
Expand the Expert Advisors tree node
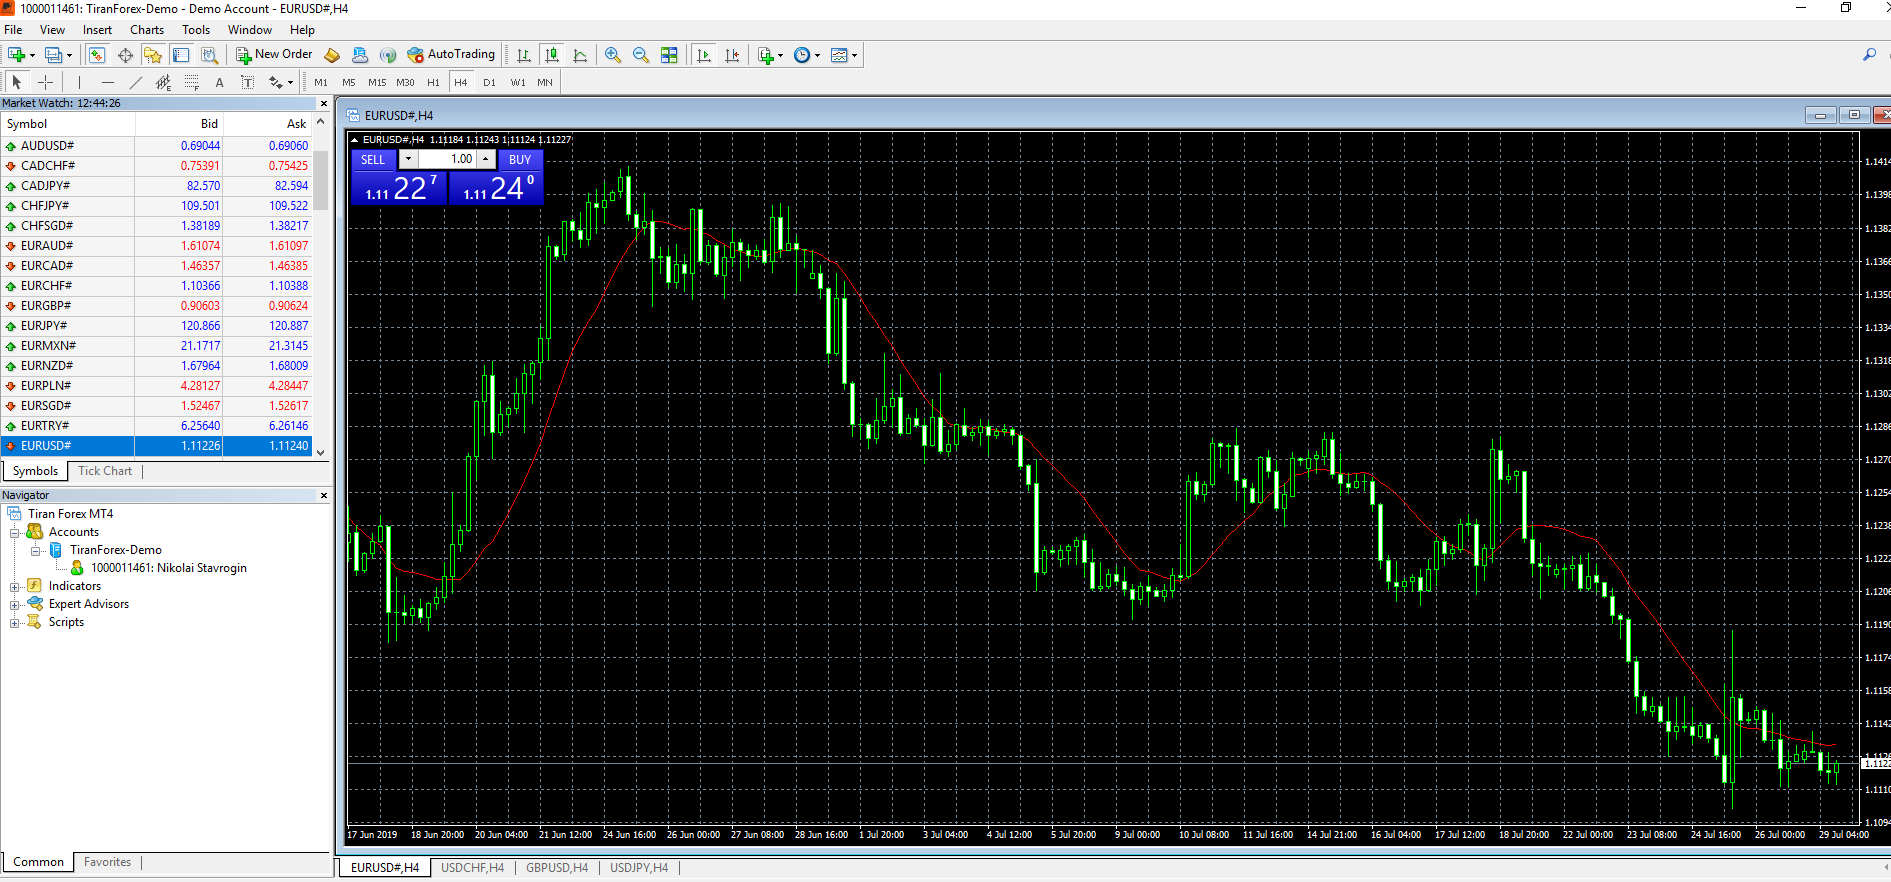click(15, 605)
